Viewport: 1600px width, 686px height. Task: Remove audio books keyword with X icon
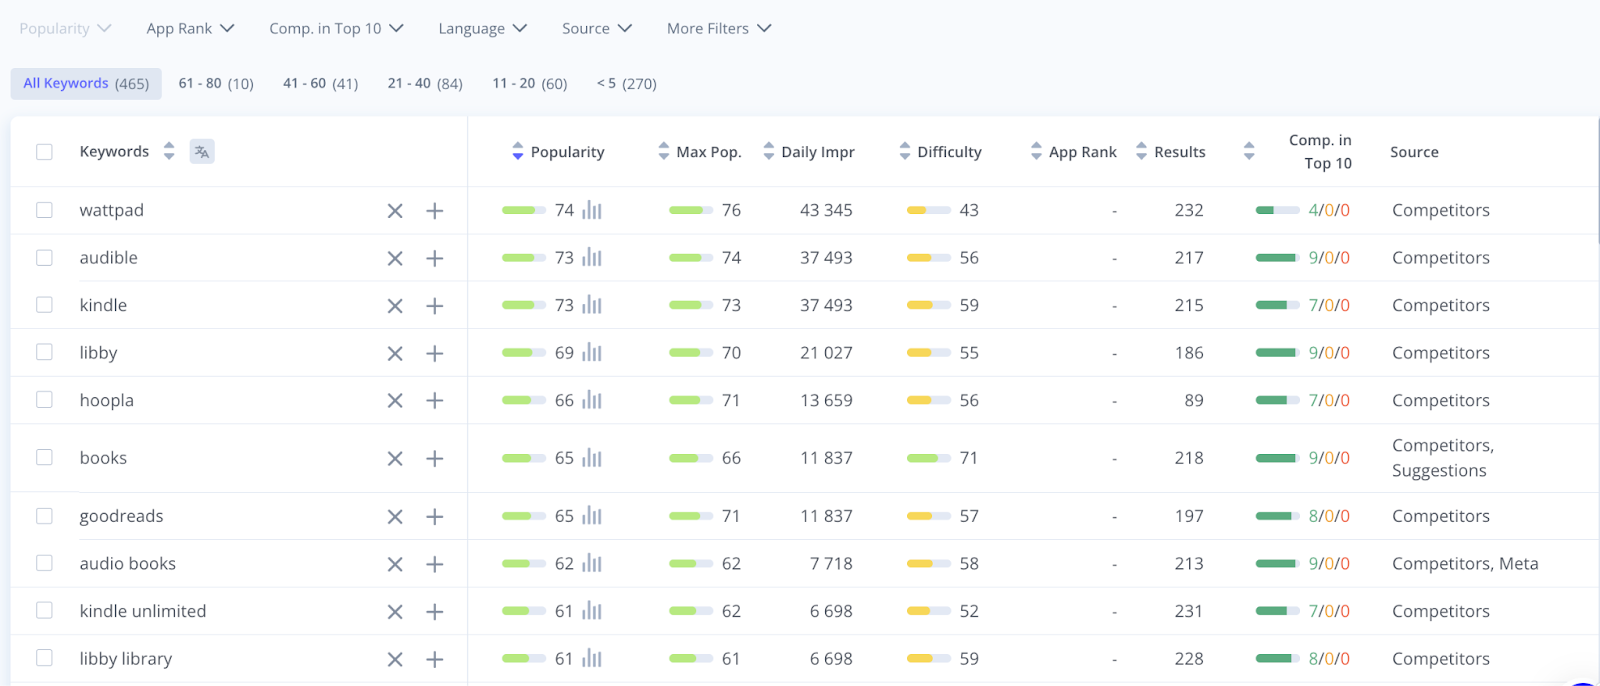click(x=395, y=565)
